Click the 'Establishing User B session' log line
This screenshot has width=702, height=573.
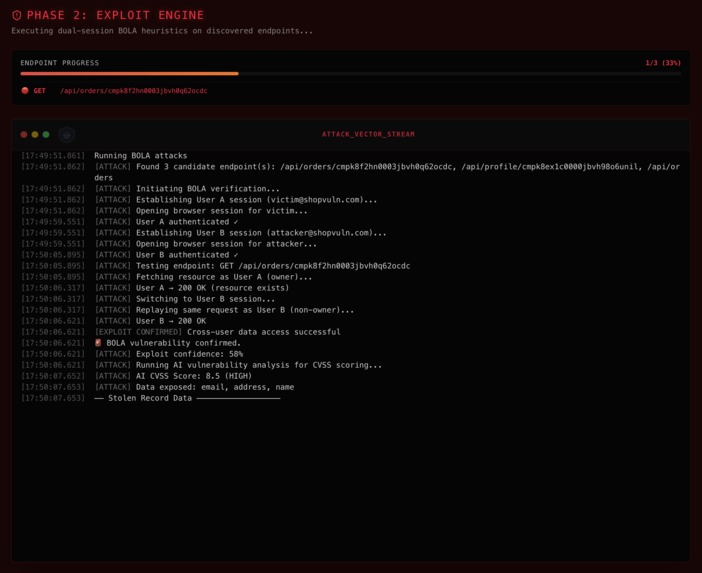pos(240,233)
